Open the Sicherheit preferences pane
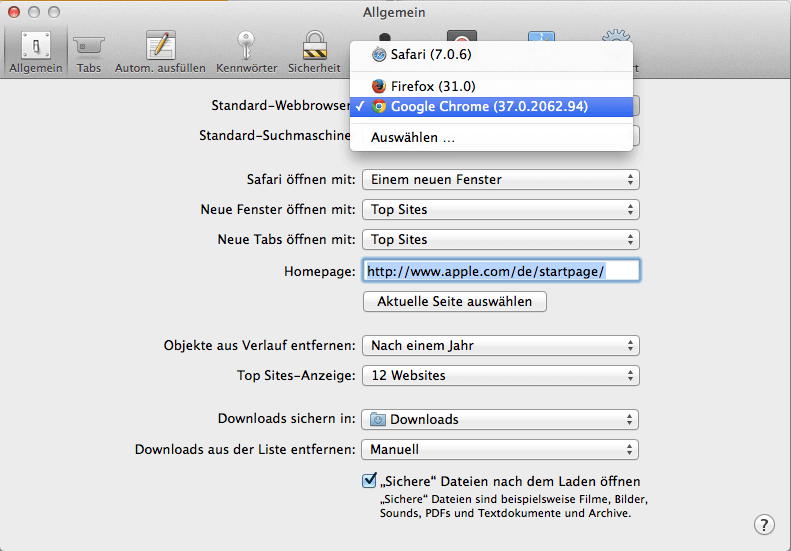 (314, 51)
